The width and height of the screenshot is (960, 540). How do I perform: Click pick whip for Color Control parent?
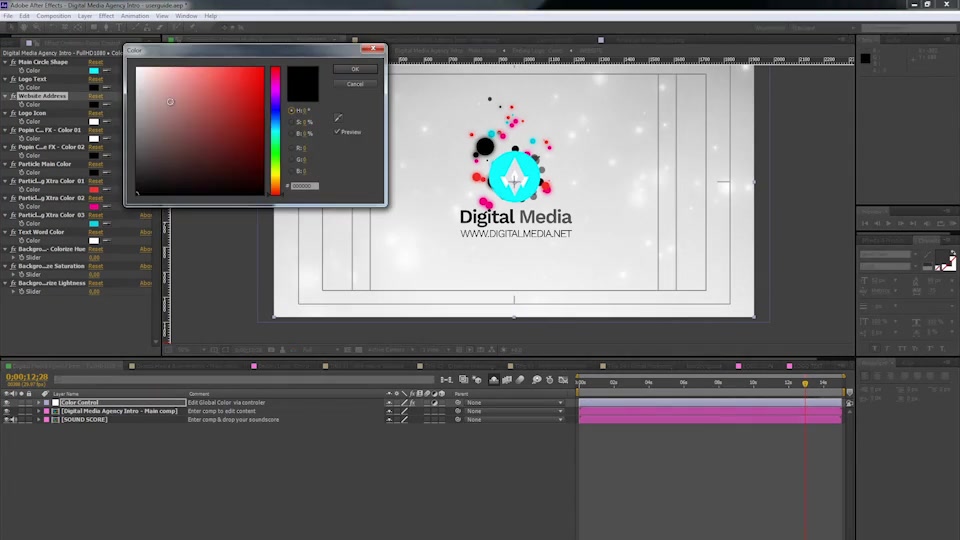coord(458,403)
